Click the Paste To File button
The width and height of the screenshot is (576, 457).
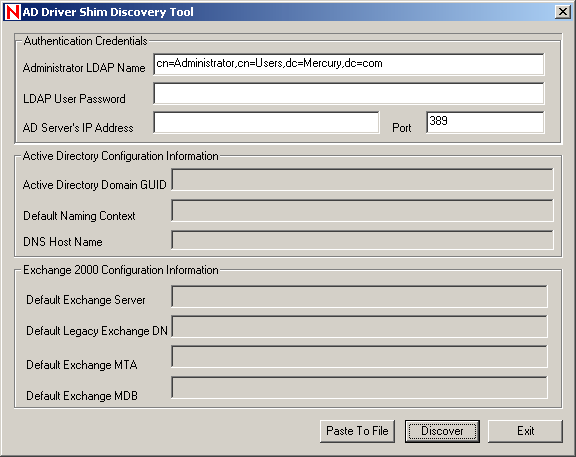[357, 431]
